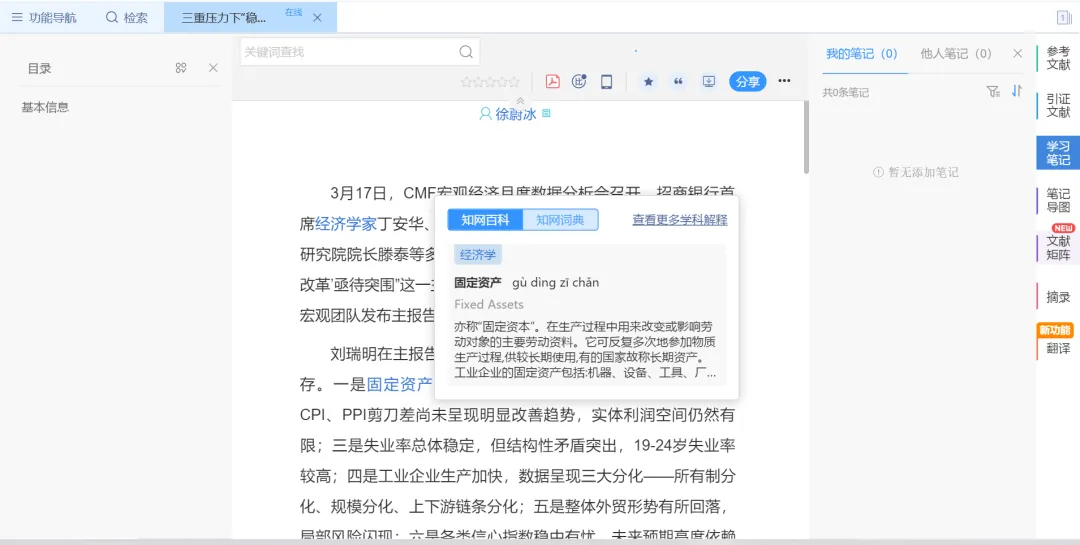Viewport: 1080px width, 545px height.
Task: Open 参考文献 side panel
Action: point(1058,58)
